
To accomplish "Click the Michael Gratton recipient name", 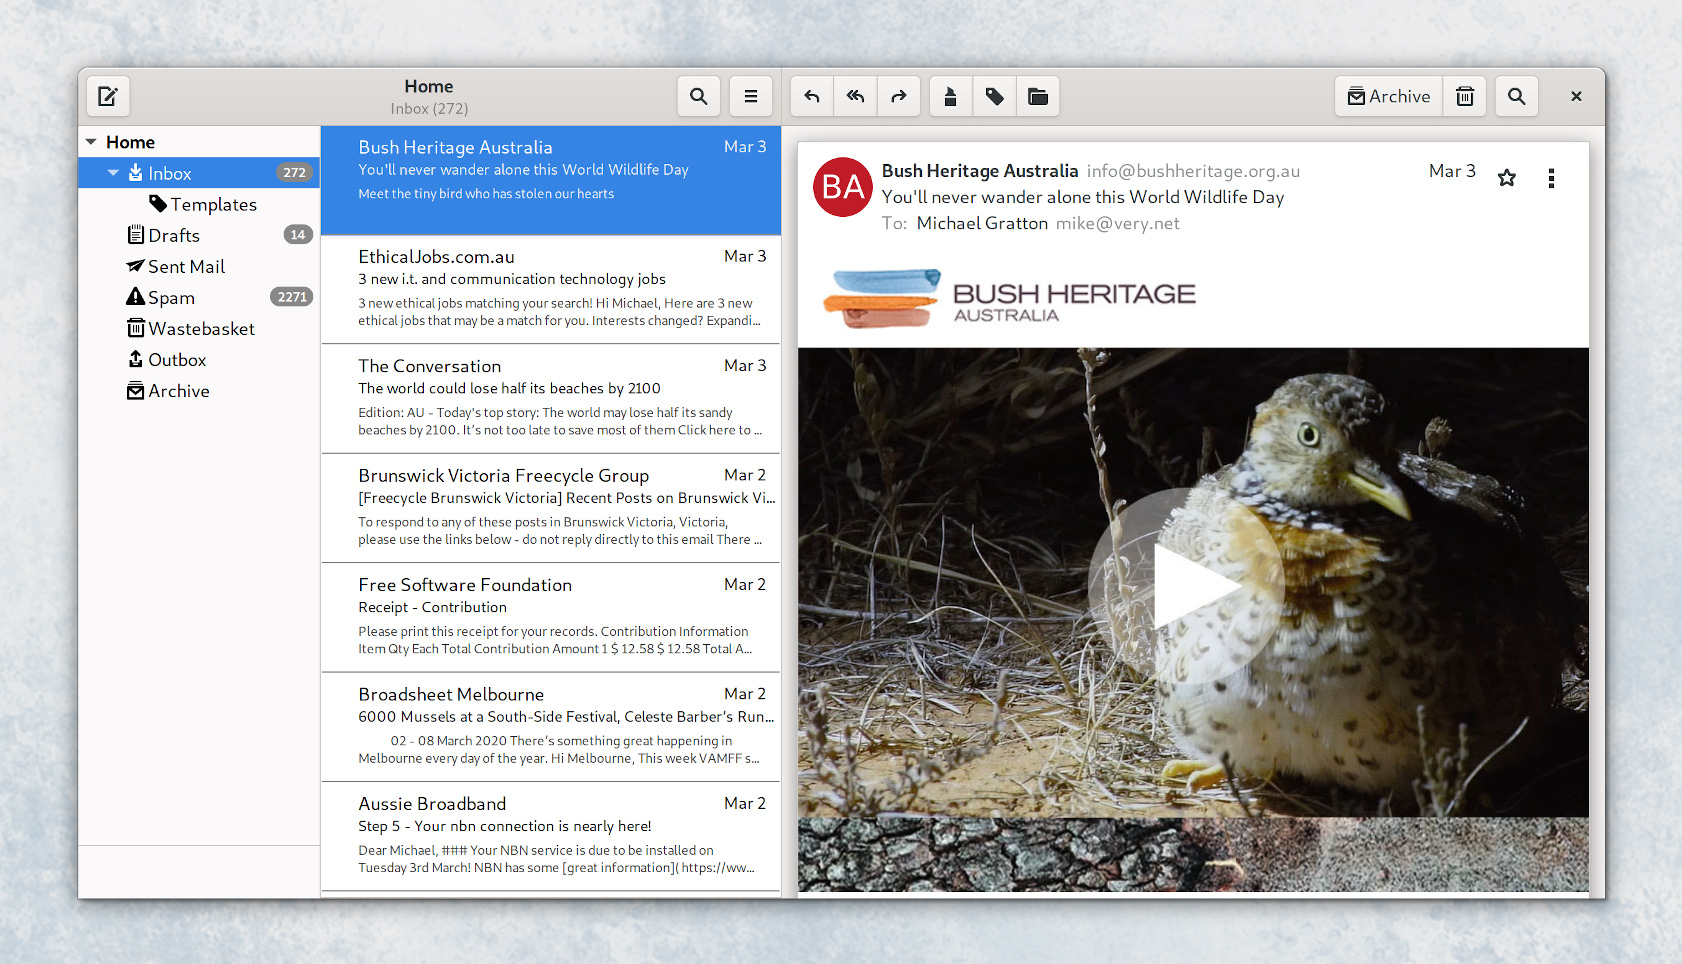I will pyautogui.click(x=982, y=223).
